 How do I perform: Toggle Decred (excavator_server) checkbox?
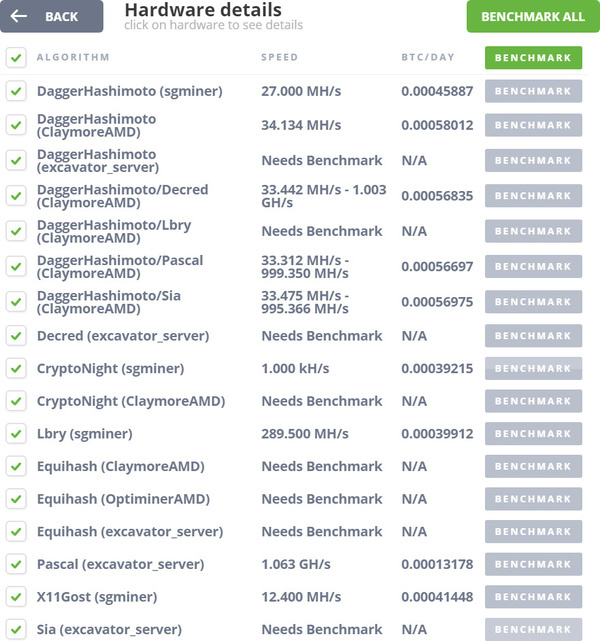point(15,336)
